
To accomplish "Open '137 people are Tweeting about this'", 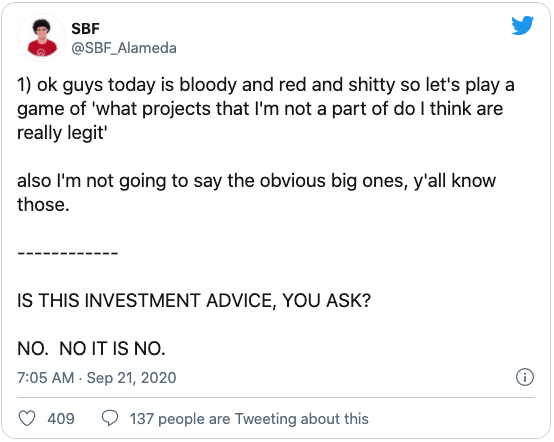I will click(249, 419).
